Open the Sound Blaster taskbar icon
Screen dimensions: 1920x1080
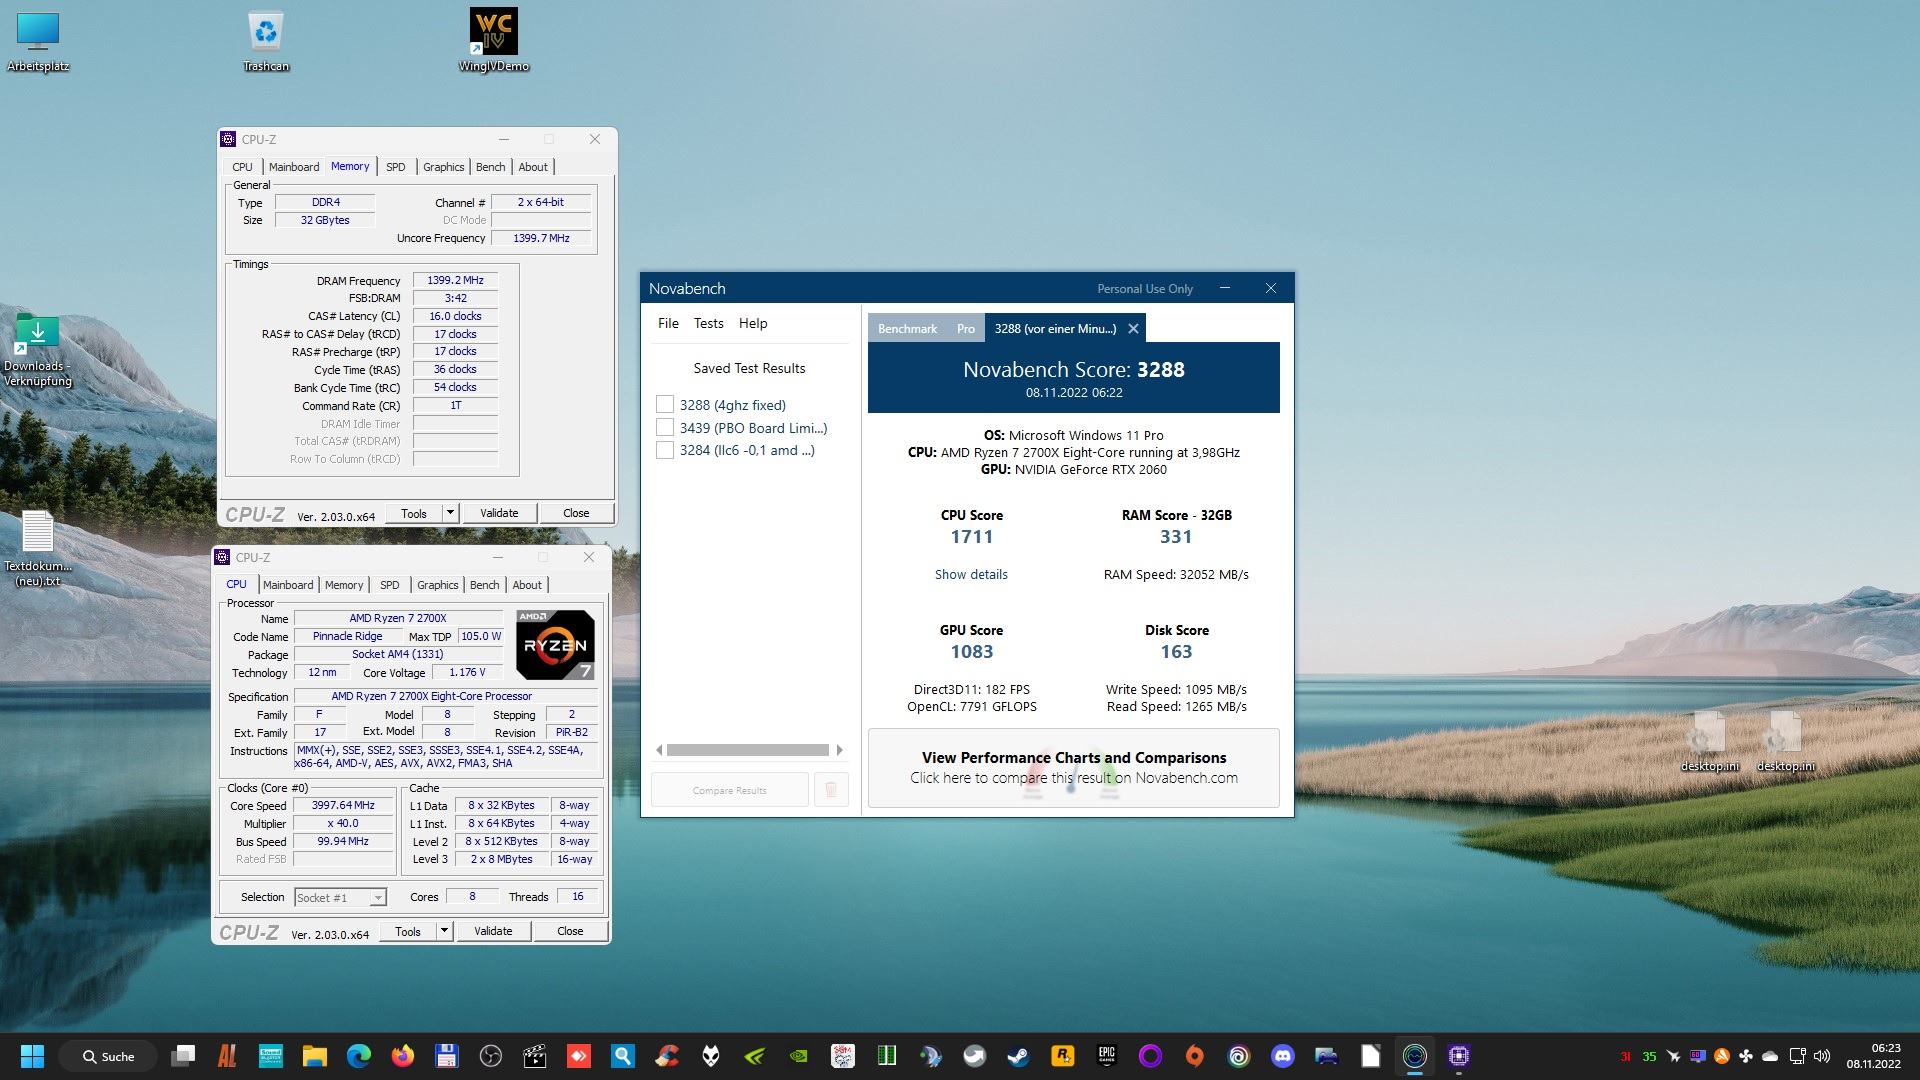pyautogui.click(x=271, y=1056)
